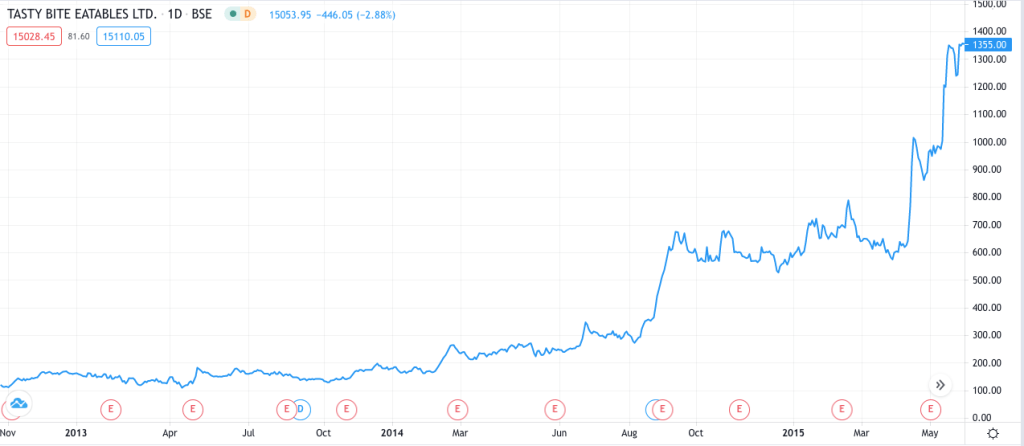The image size is (1024, 446).
Task: Click earnings marker right of Apr 2013 label
Action: click(x=192, y=408)
